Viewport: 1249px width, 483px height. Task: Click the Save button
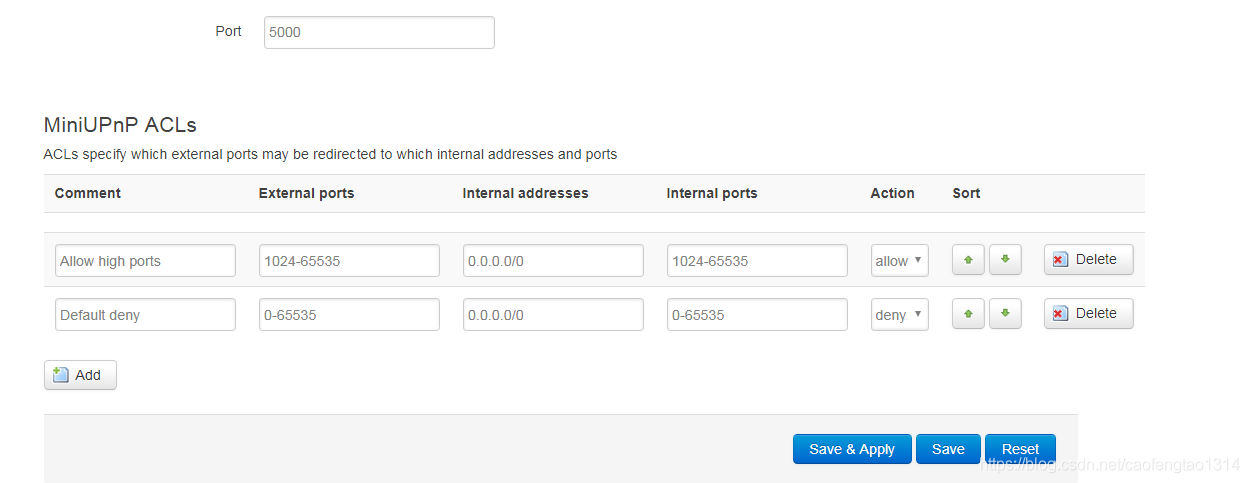pos(948,449)
